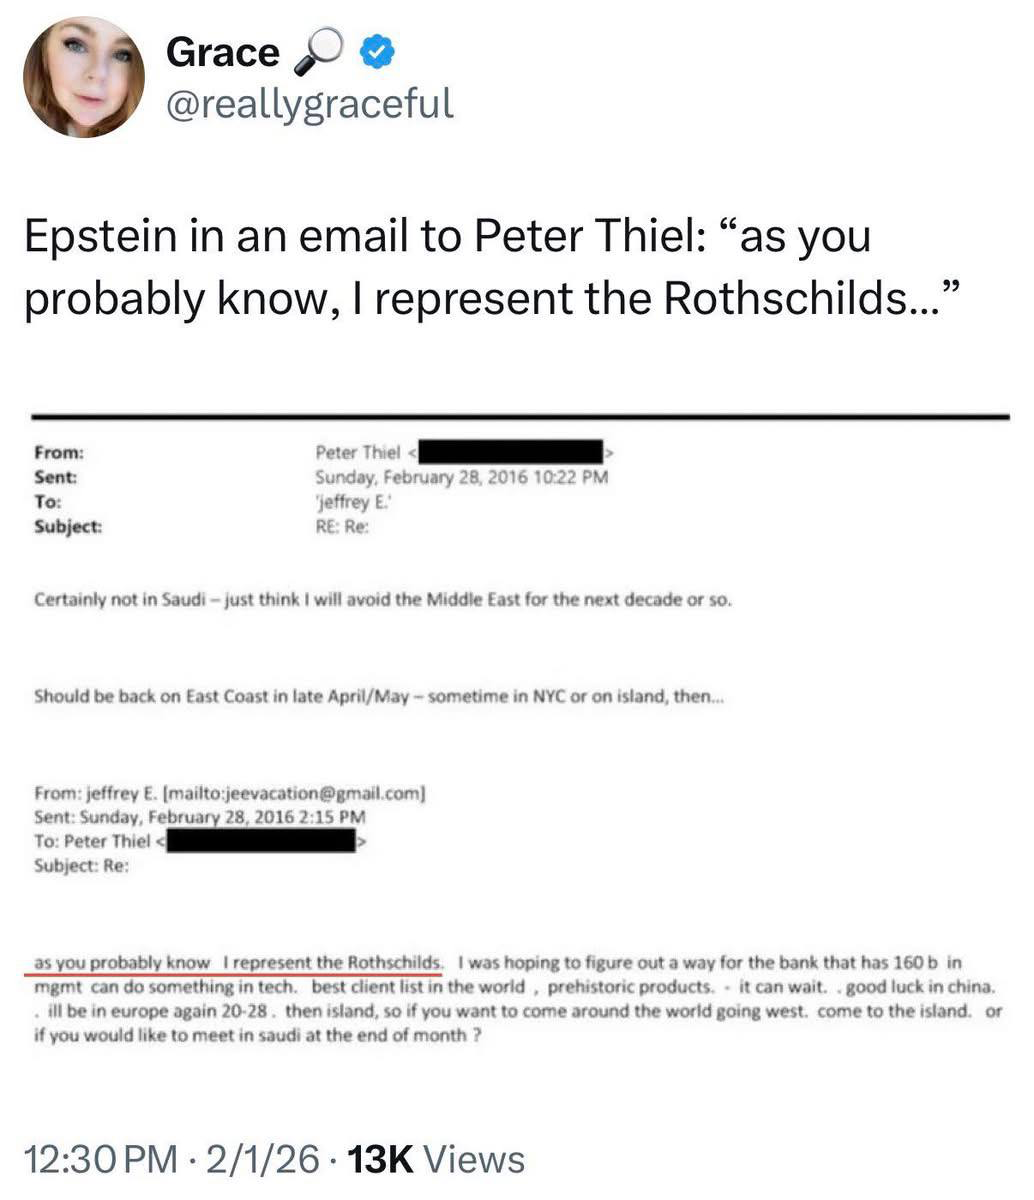Open the Grace display name
This screenshot has width=1034, height=1200.
pyautogui.click(x=222, y=52)
